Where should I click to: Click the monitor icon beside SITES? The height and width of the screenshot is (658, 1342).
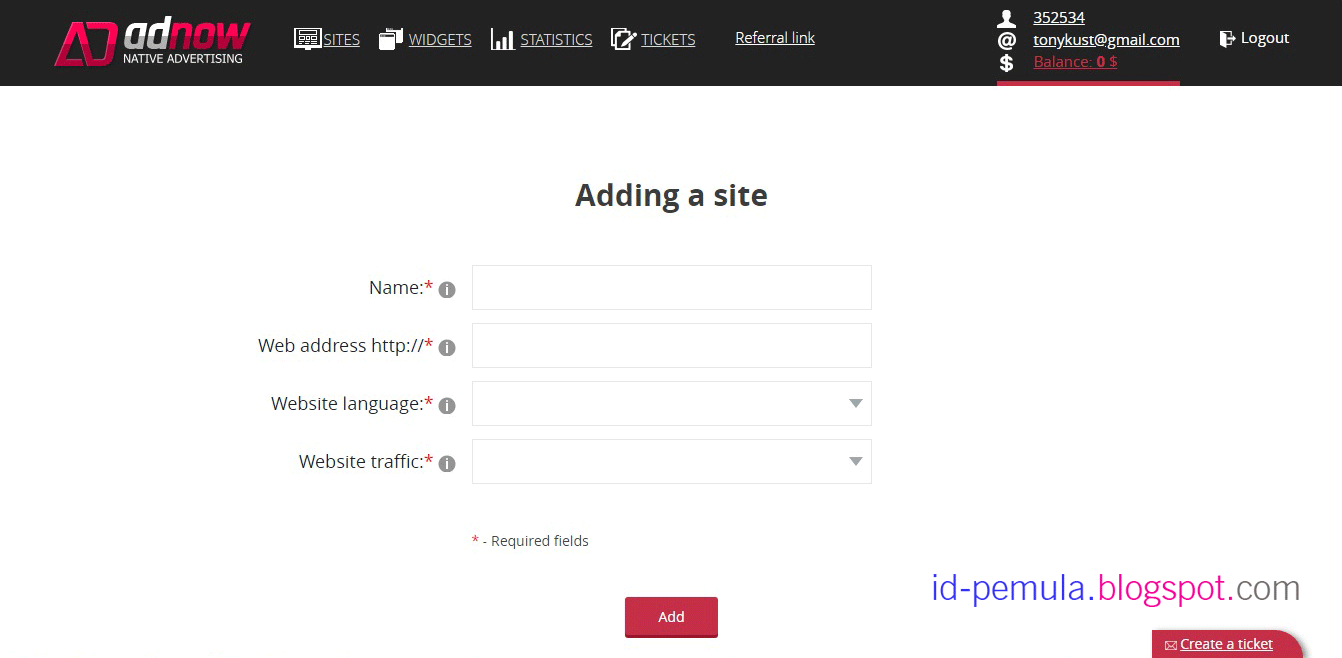click(x=307, y=39)
